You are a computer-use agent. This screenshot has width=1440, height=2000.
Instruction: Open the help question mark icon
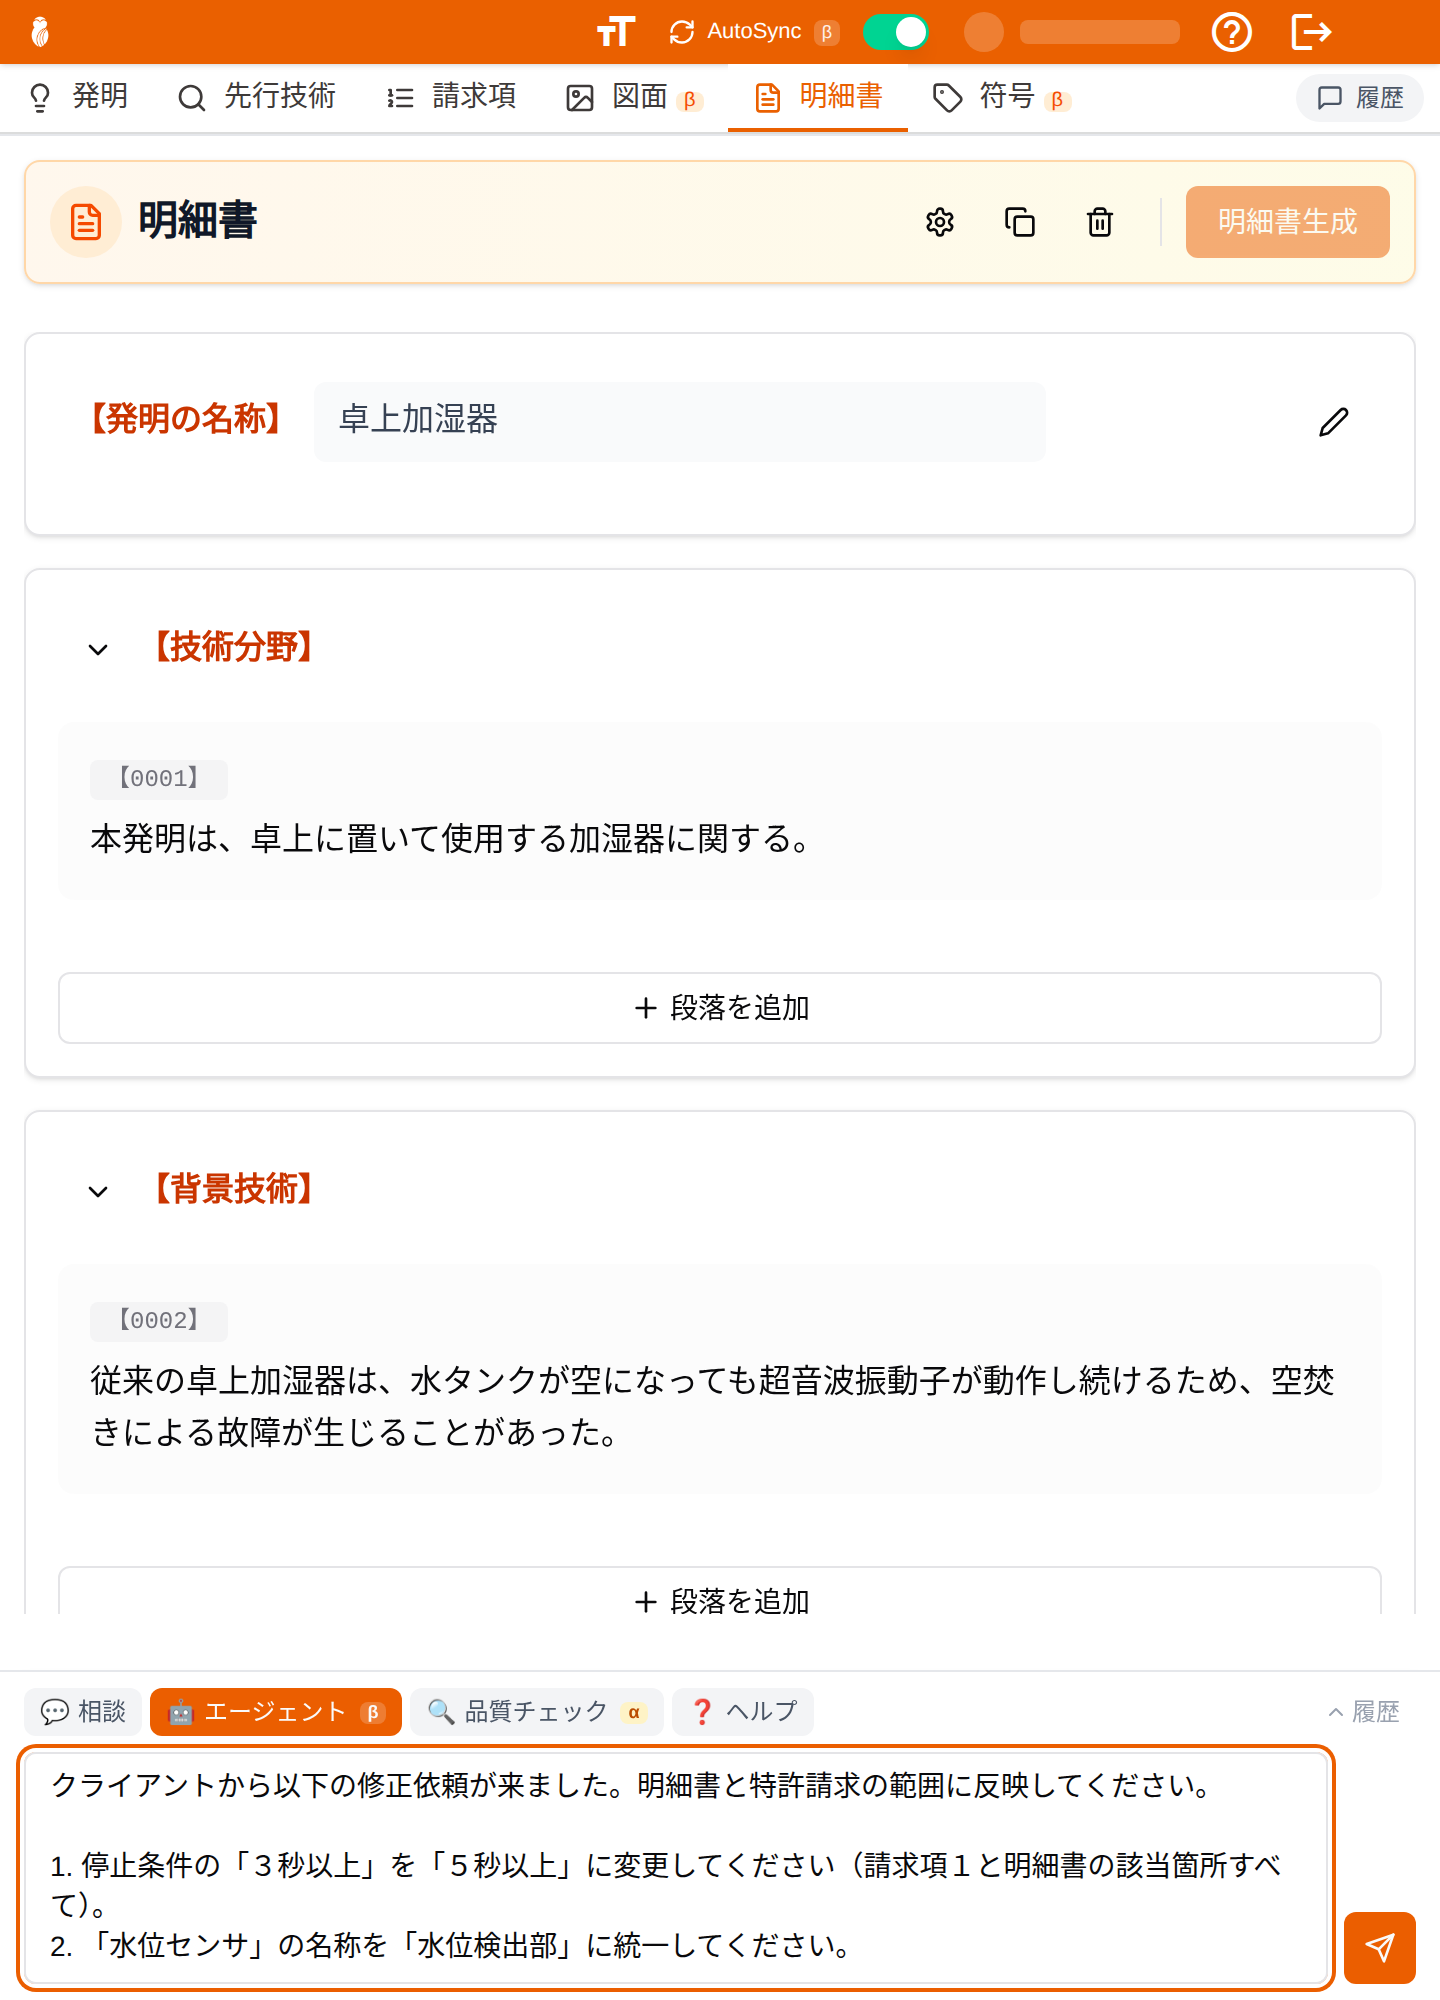point(1231,32)
